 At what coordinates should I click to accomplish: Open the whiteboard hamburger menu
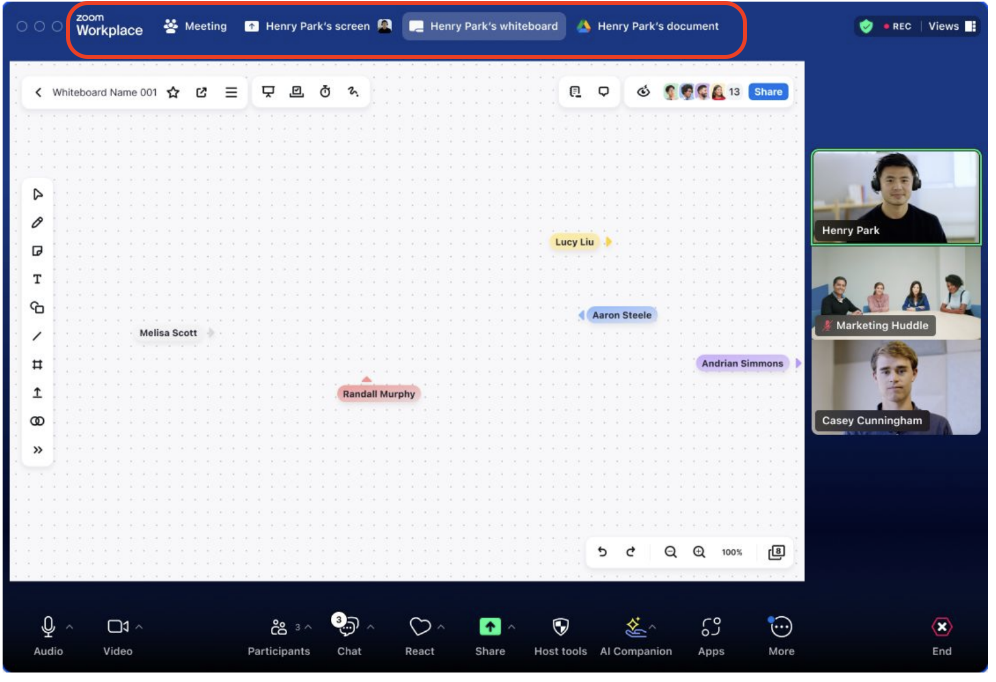tap(231, 92)
